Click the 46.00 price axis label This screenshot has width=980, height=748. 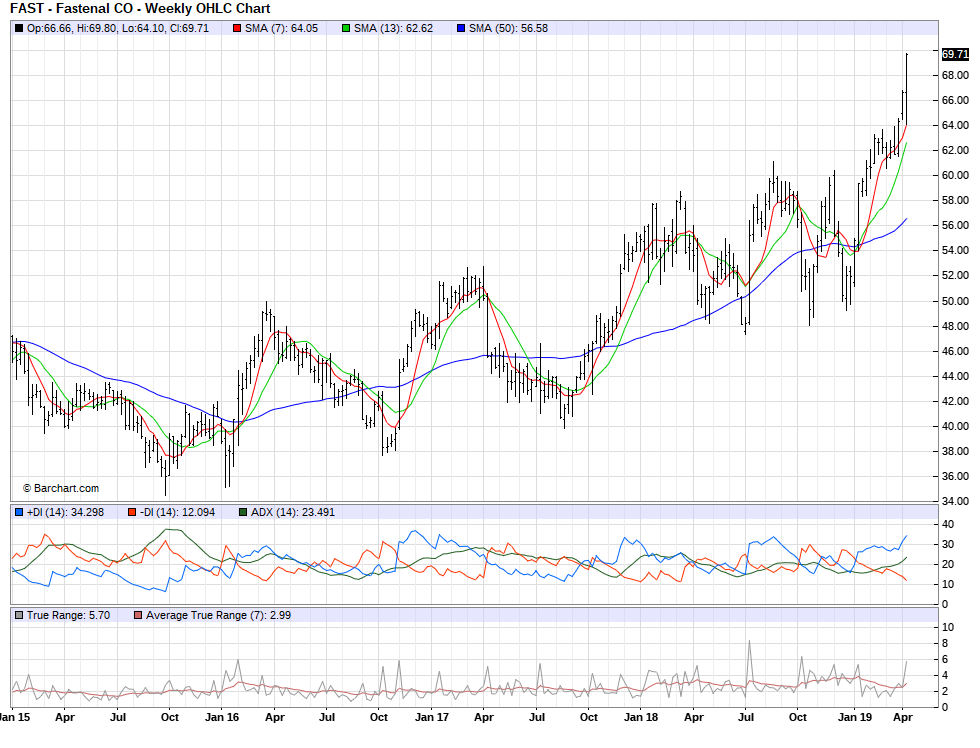coord(955,351)
